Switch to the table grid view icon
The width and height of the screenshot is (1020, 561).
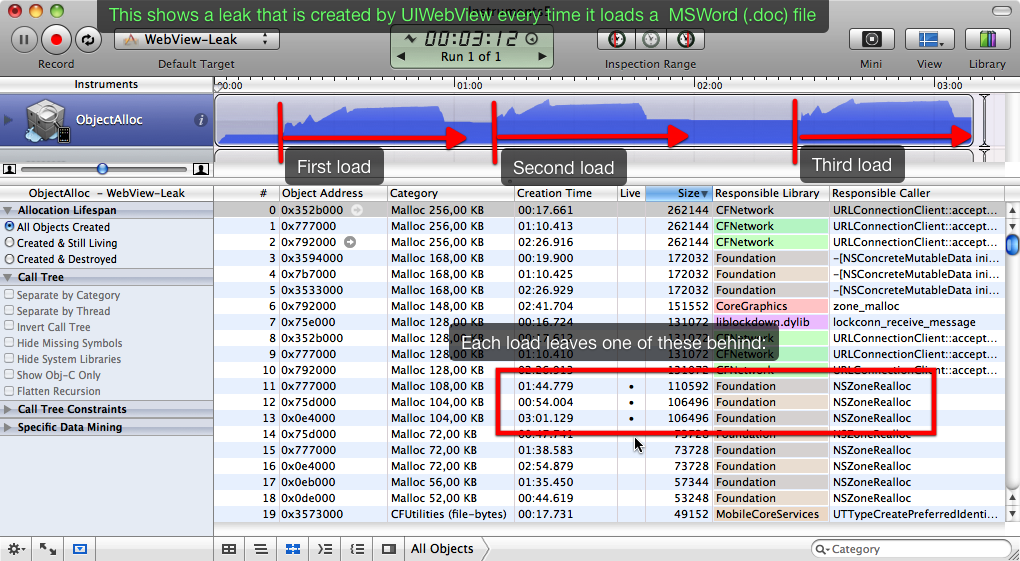point(229,549)
